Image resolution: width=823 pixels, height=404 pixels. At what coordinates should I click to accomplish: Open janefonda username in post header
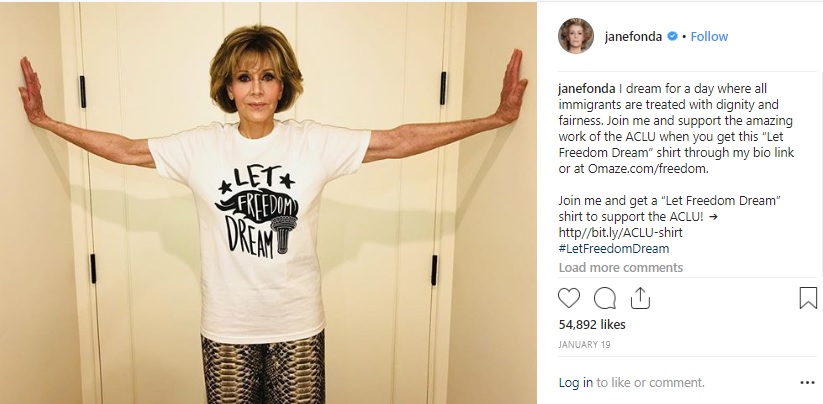(633, 37)
